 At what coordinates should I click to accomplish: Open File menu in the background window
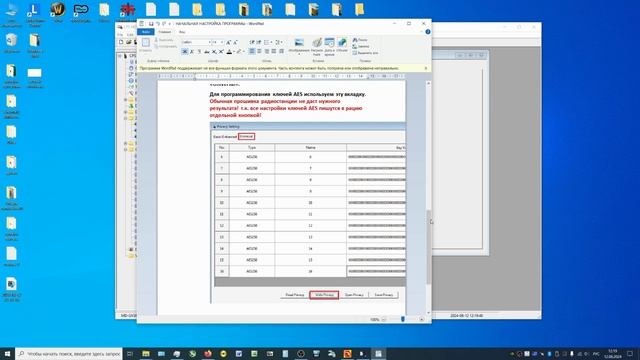120,35
